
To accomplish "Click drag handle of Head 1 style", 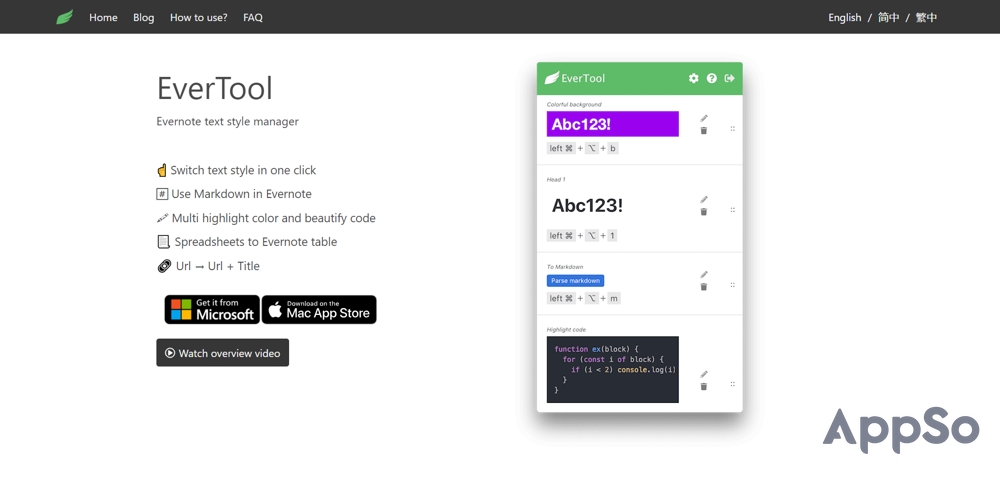I will point(732,210).
